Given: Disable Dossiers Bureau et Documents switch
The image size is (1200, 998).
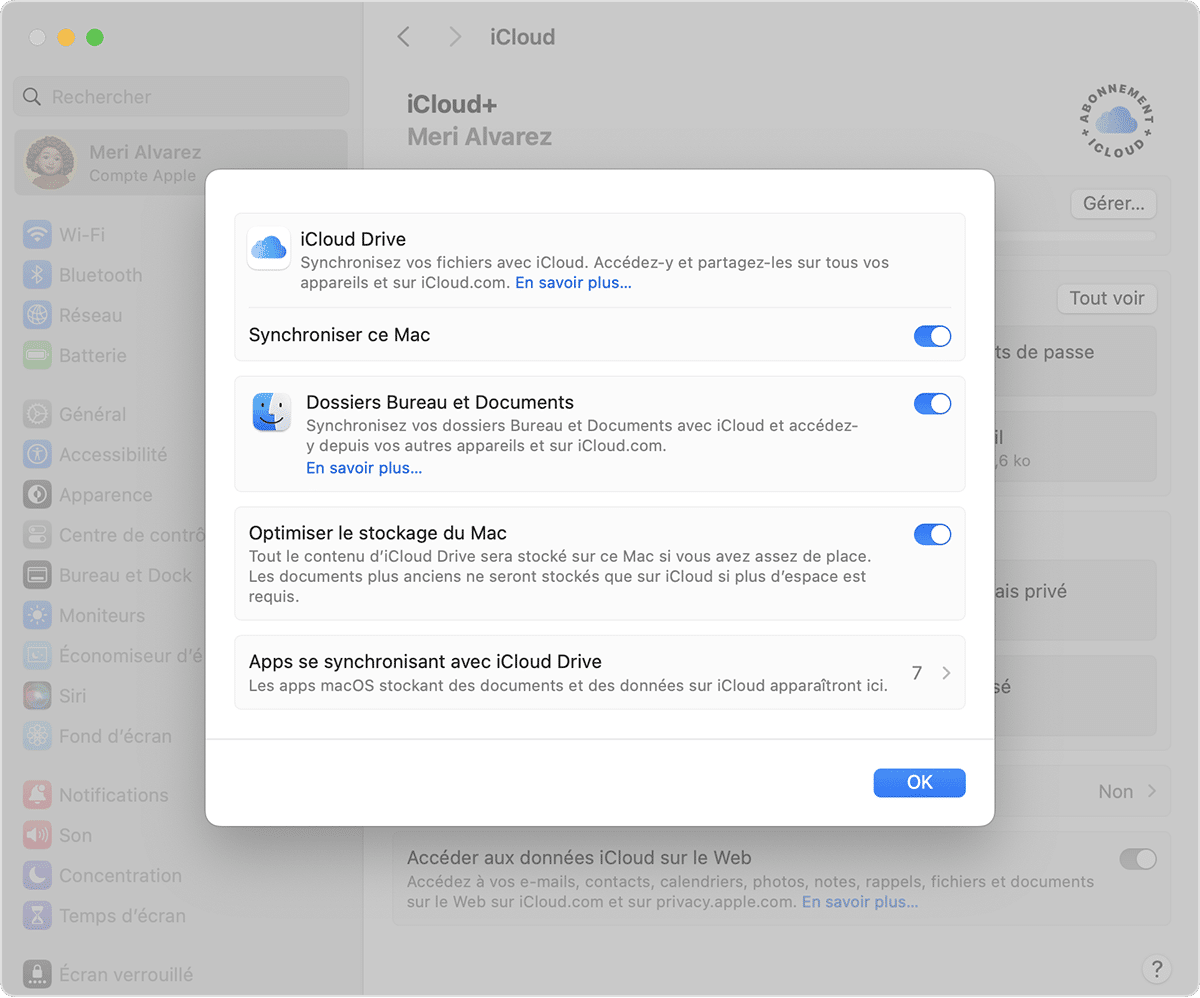Looking at the screenshot, I should tap(932, 404).
